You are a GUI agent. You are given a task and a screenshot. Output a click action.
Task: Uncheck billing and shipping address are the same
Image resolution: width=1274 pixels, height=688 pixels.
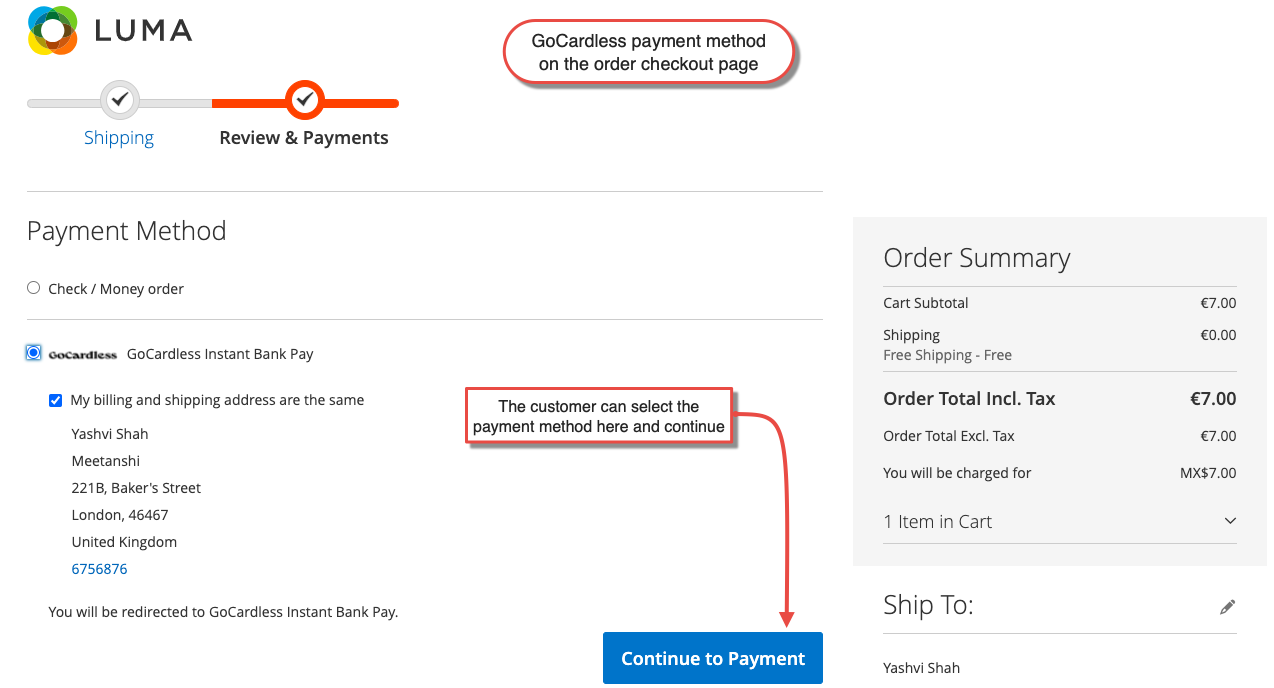point(55,400)
